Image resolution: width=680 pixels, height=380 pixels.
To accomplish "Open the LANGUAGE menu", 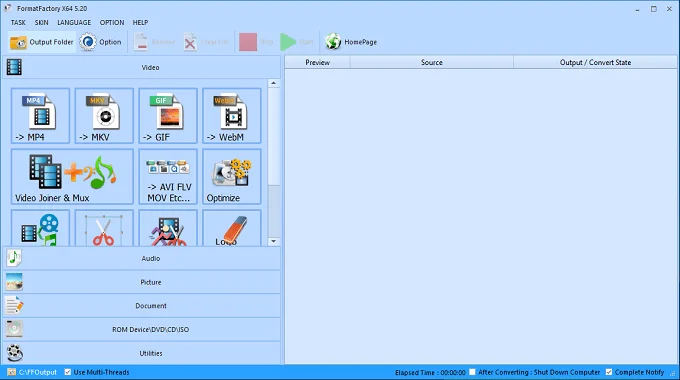I will click(74, 23).
